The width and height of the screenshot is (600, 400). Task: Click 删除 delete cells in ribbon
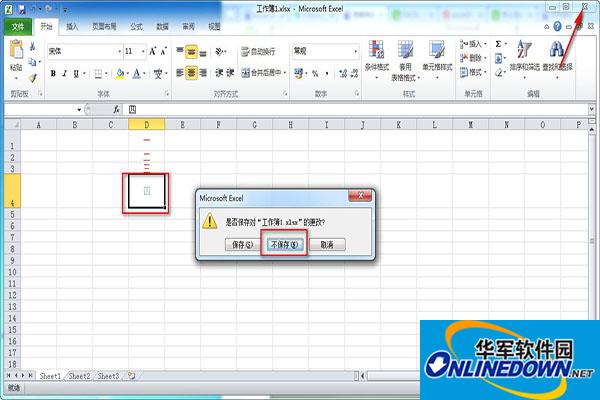(473, 58)
